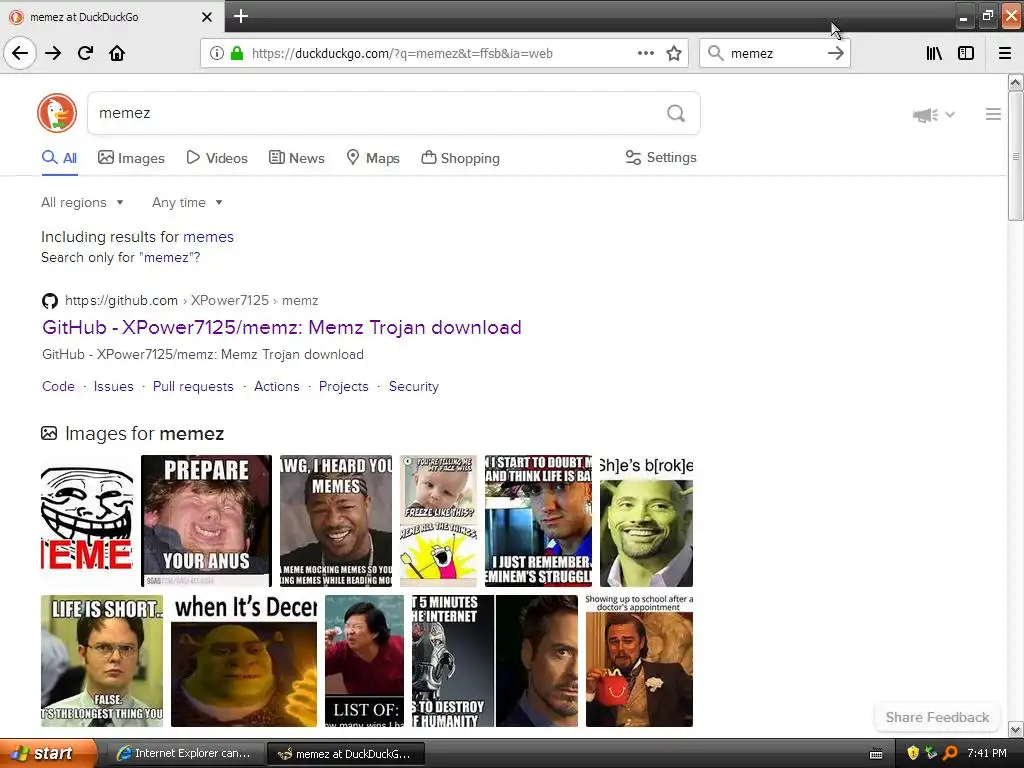Click the DuckDuckGo duck logo
The height and width of the screenshot is (768, 1024).
point(57,113)
